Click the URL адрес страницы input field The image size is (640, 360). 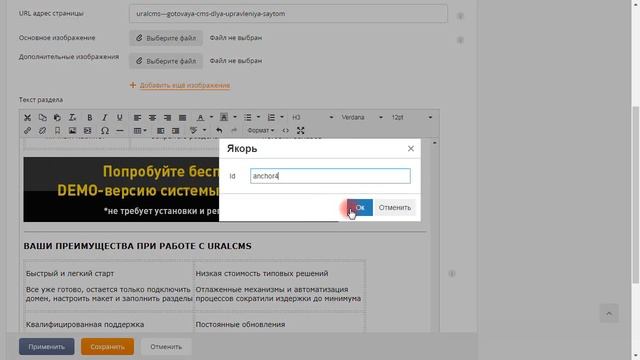click(288, 14)
